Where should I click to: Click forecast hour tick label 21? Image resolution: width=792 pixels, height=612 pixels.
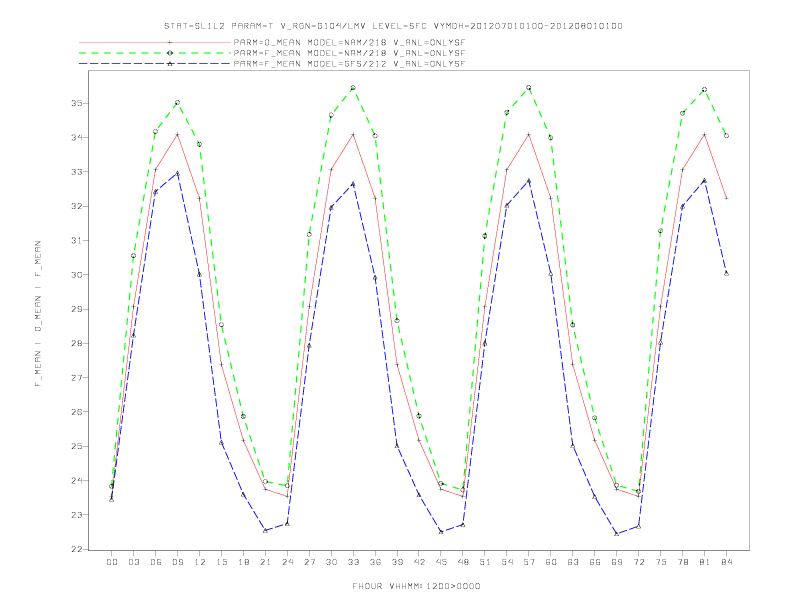tap(266, 562)
